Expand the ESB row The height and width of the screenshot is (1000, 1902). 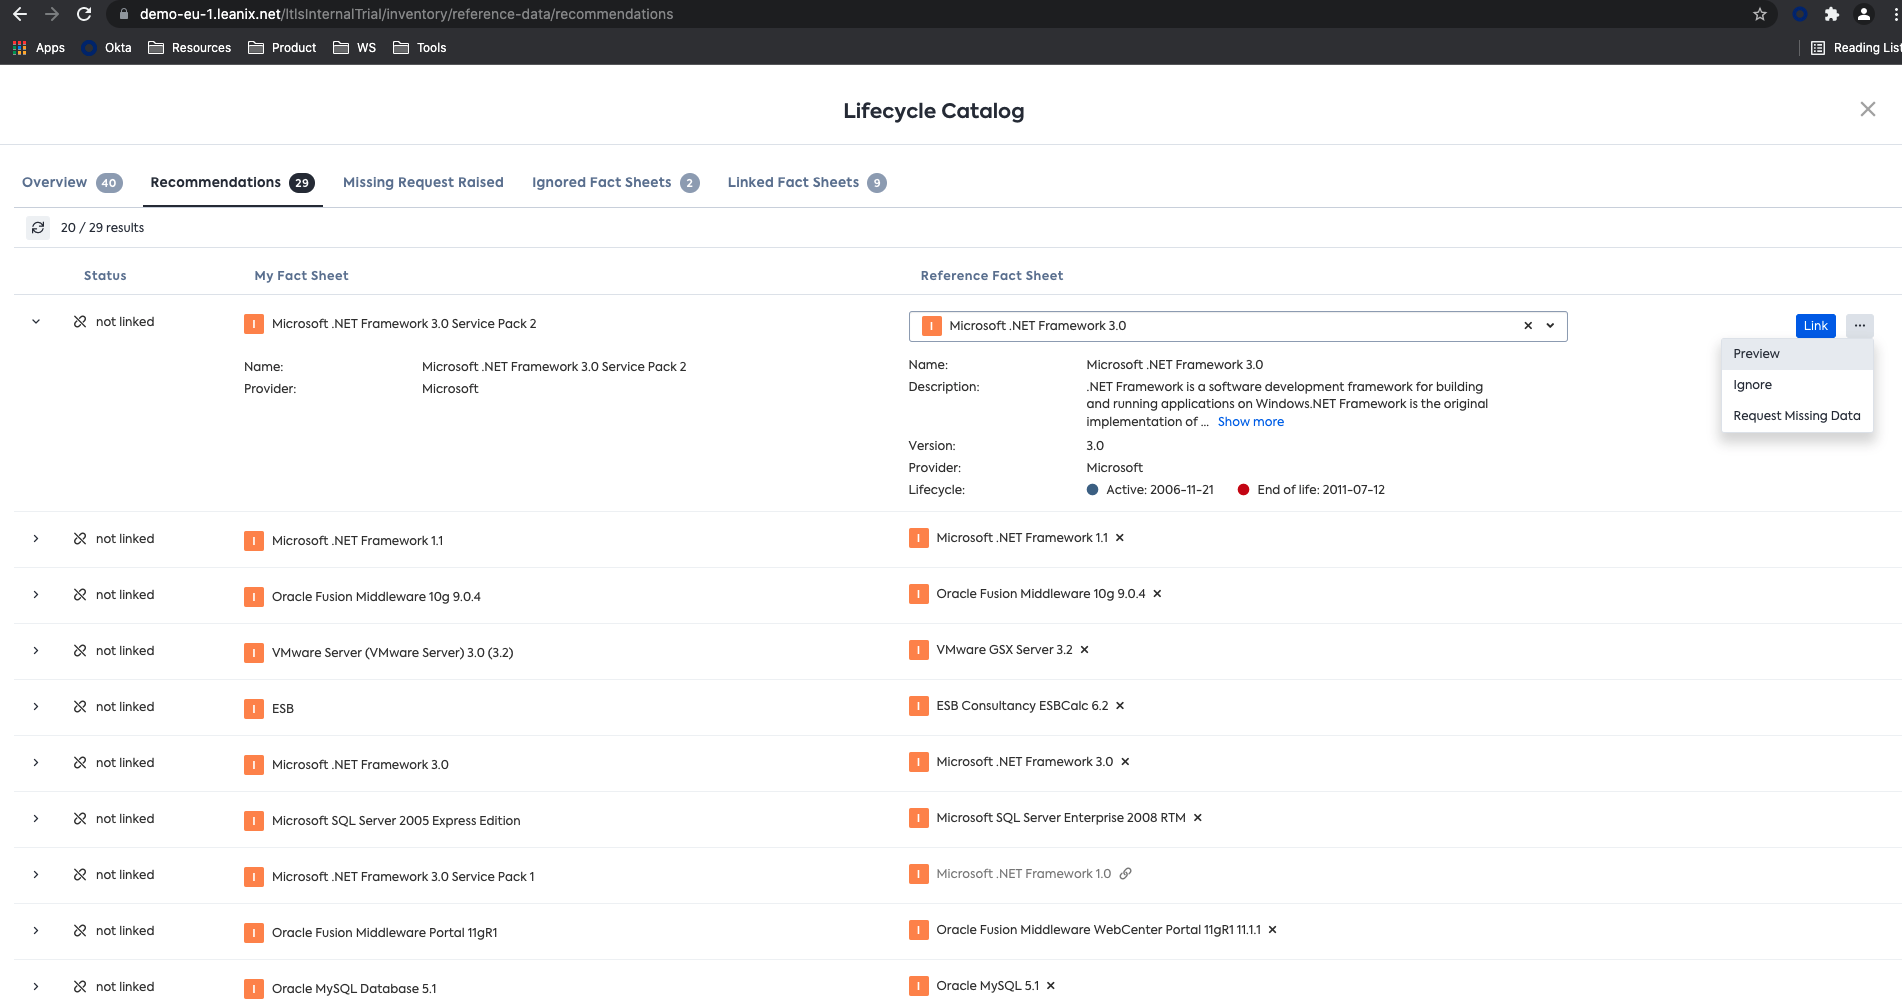pyautogui.click(x=36, y=707)
